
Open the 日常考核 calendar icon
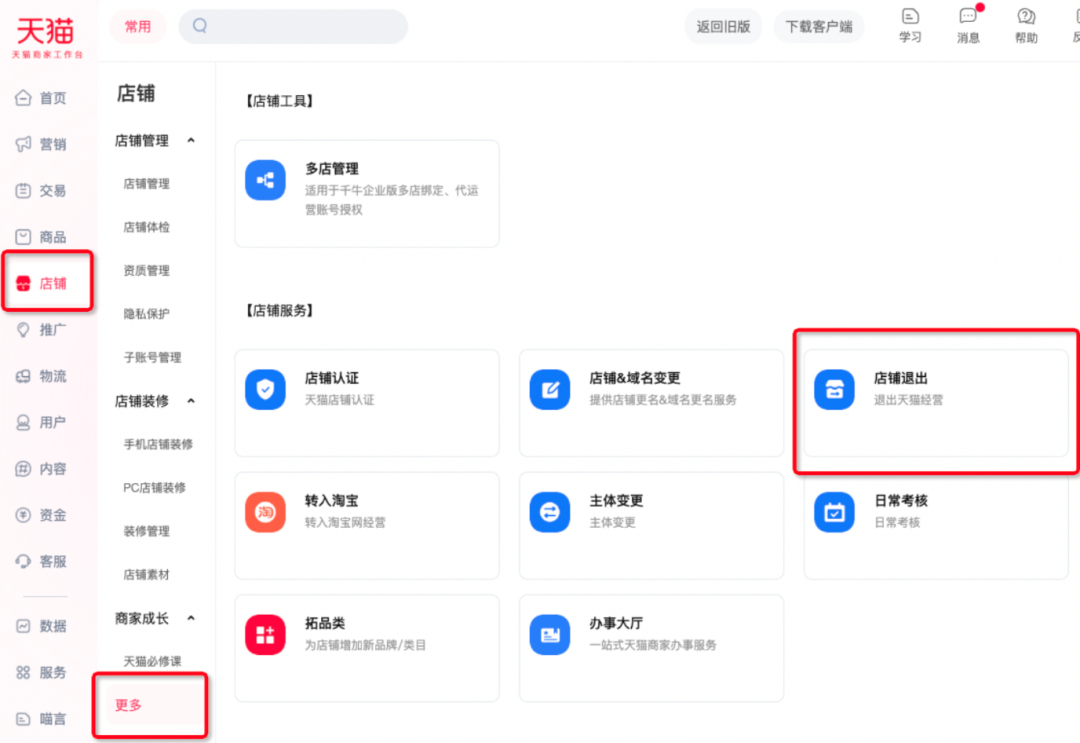834,512
